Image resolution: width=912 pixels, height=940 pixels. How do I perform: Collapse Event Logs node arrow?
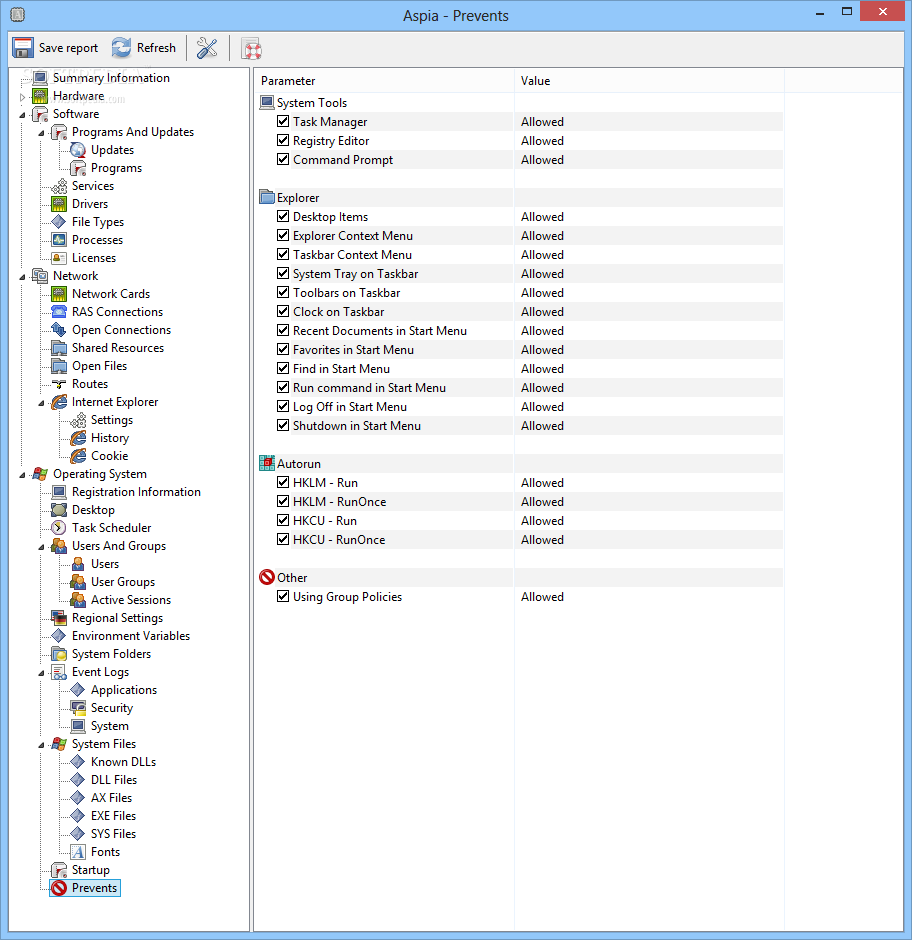pyautogui.click(x=41, y=673)
